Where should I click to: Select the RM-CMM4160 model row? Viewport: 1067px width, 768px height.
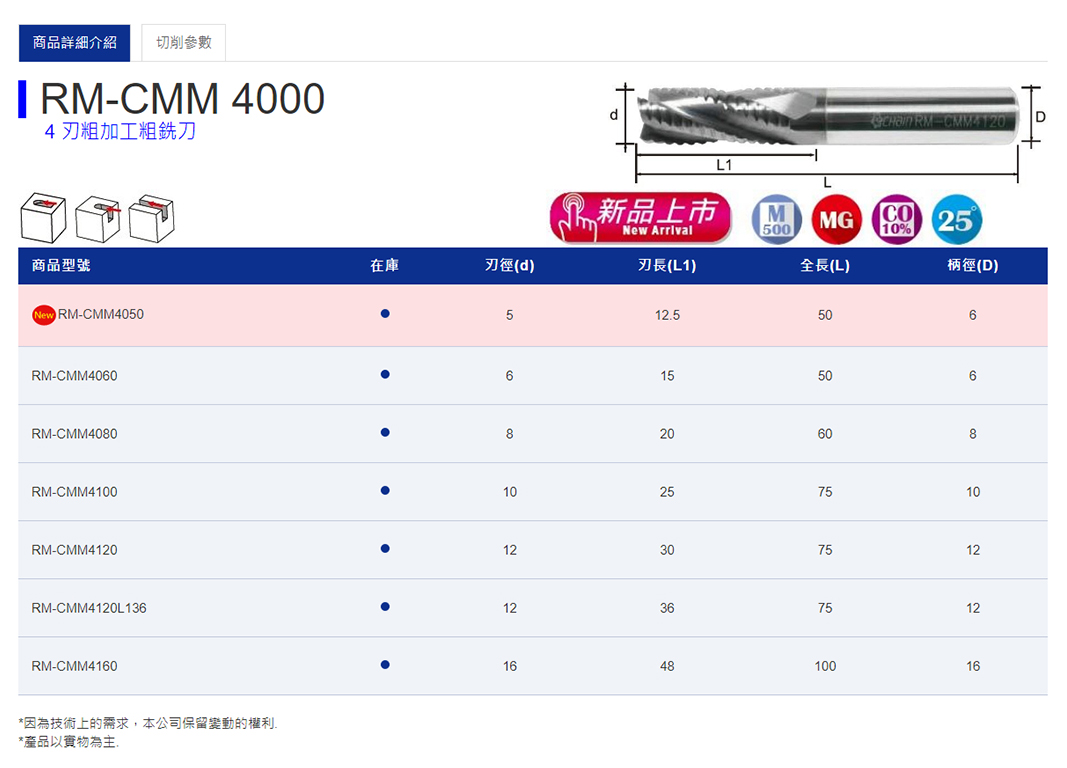pos(74,666)
